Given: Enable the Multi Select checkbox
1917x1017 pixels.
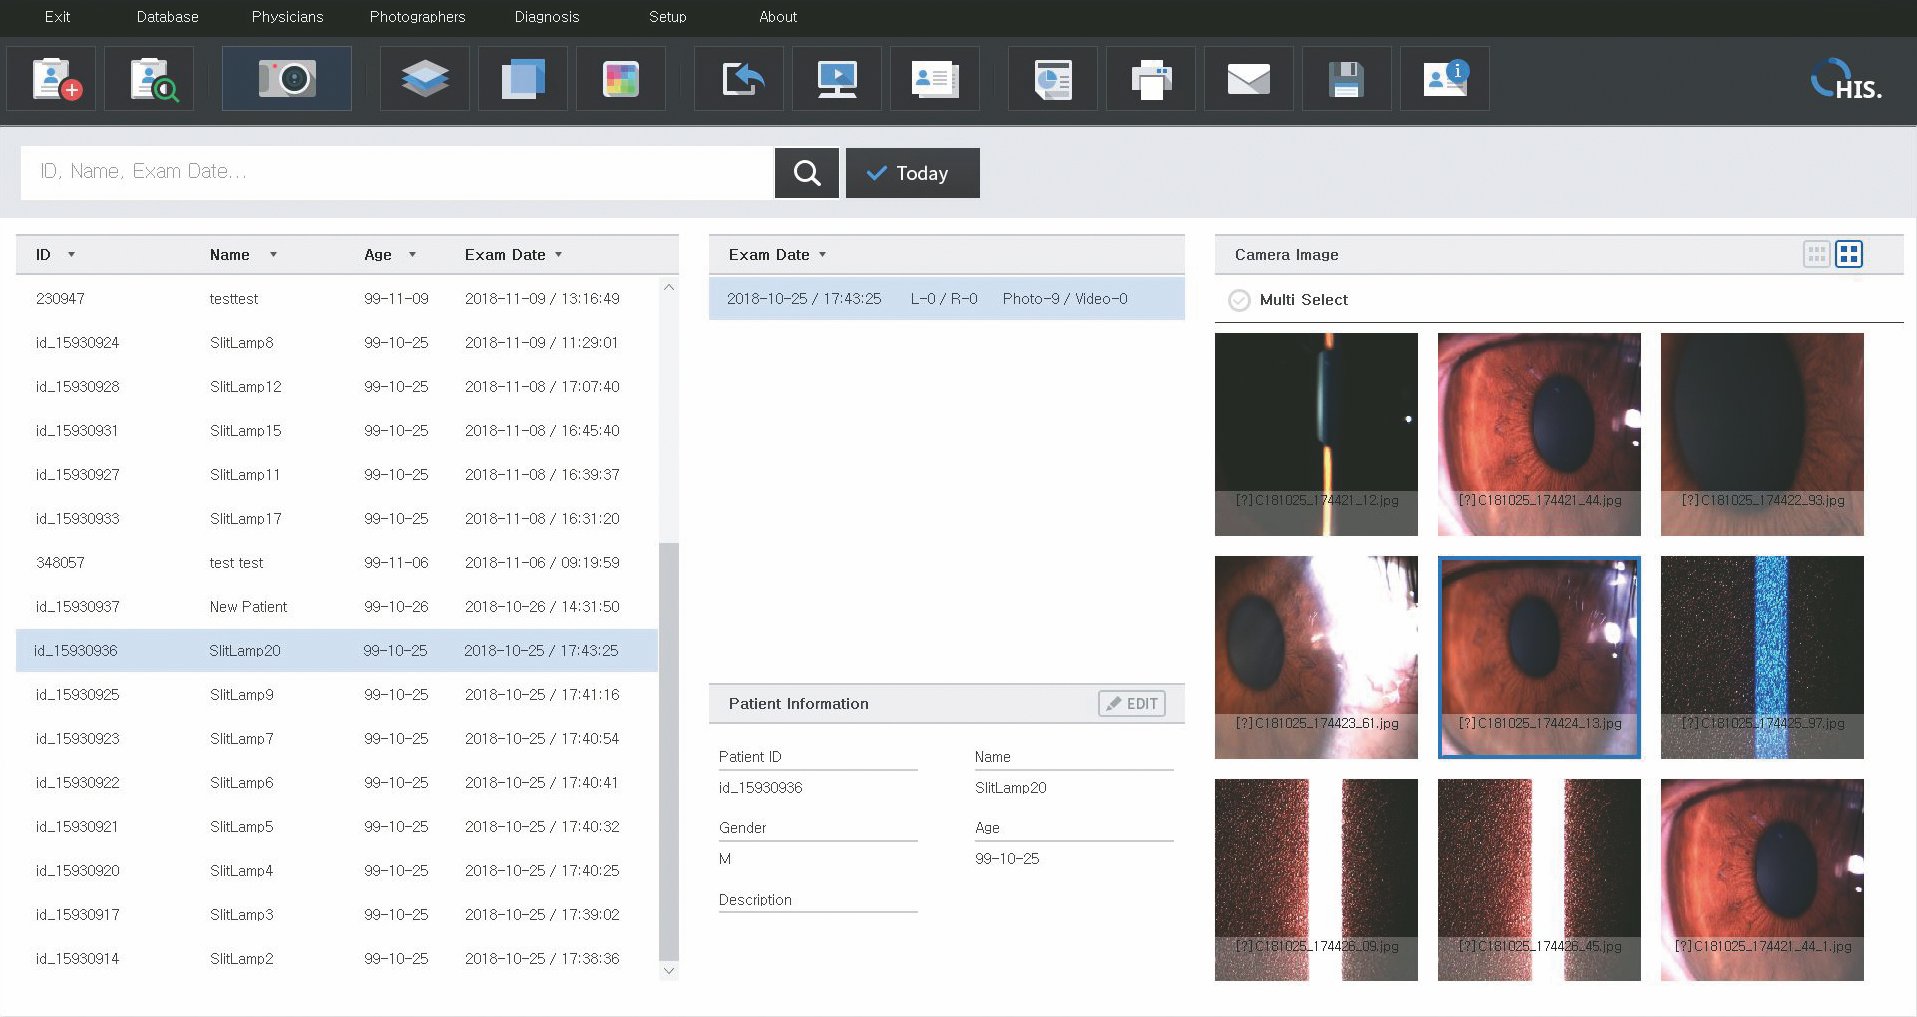Looking at the screenshot, I should [x=1239, y=300].
